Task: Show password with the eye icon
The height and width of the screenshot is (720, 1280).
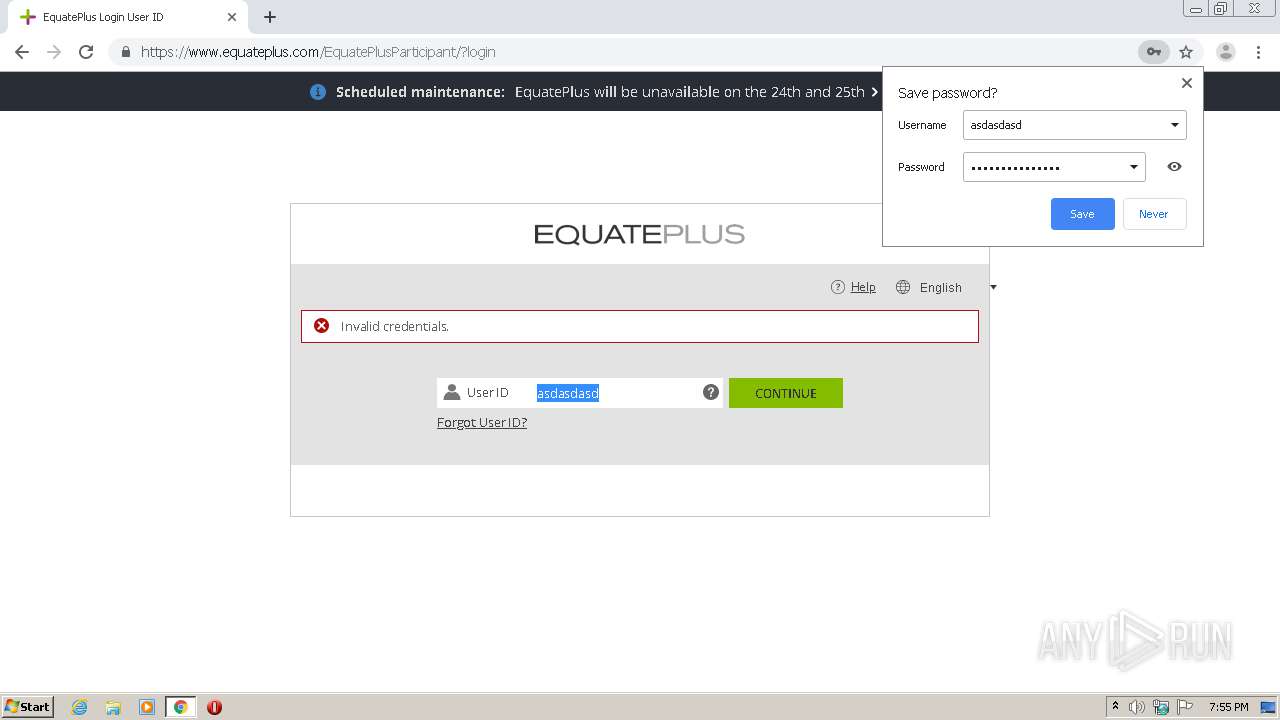Action: pyautogui.click(x=1175, y=167)
